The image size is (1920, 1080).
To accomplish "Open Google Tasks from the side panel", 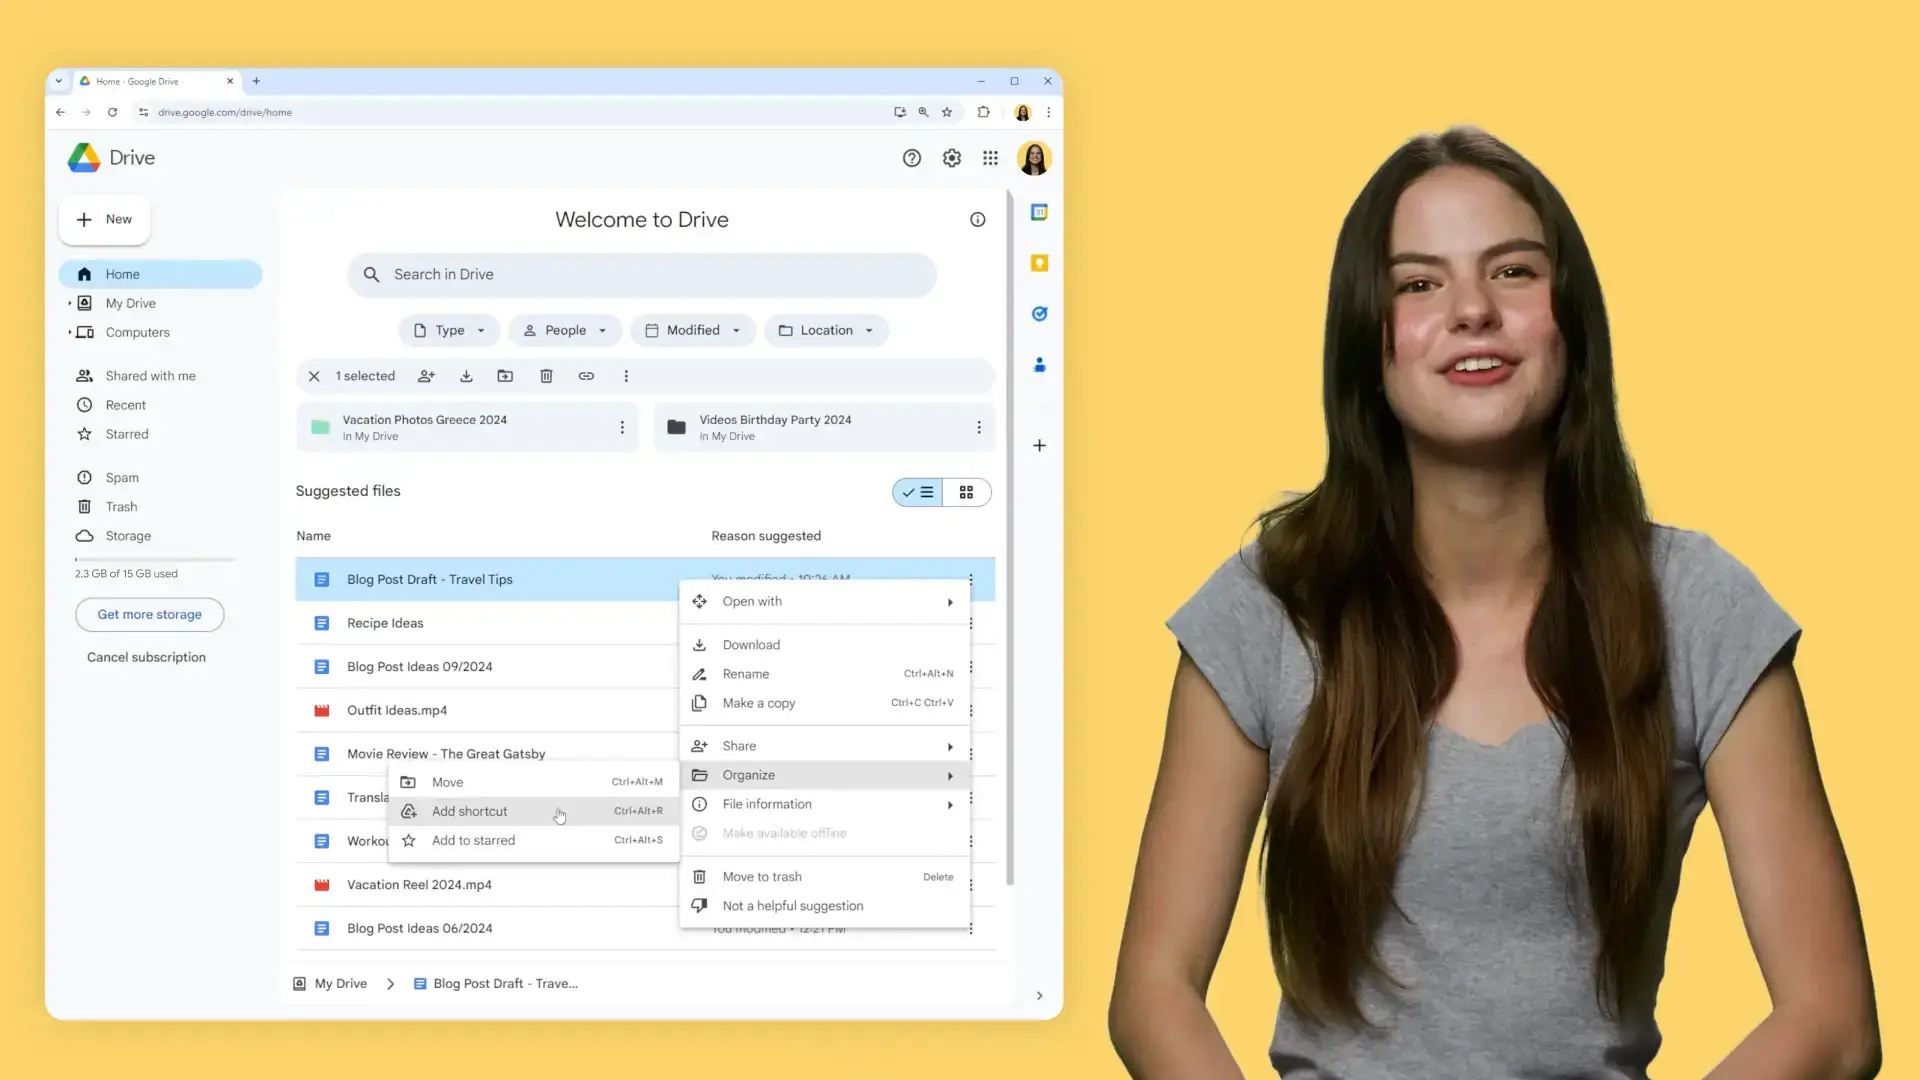I will [x=1040, y=314].
